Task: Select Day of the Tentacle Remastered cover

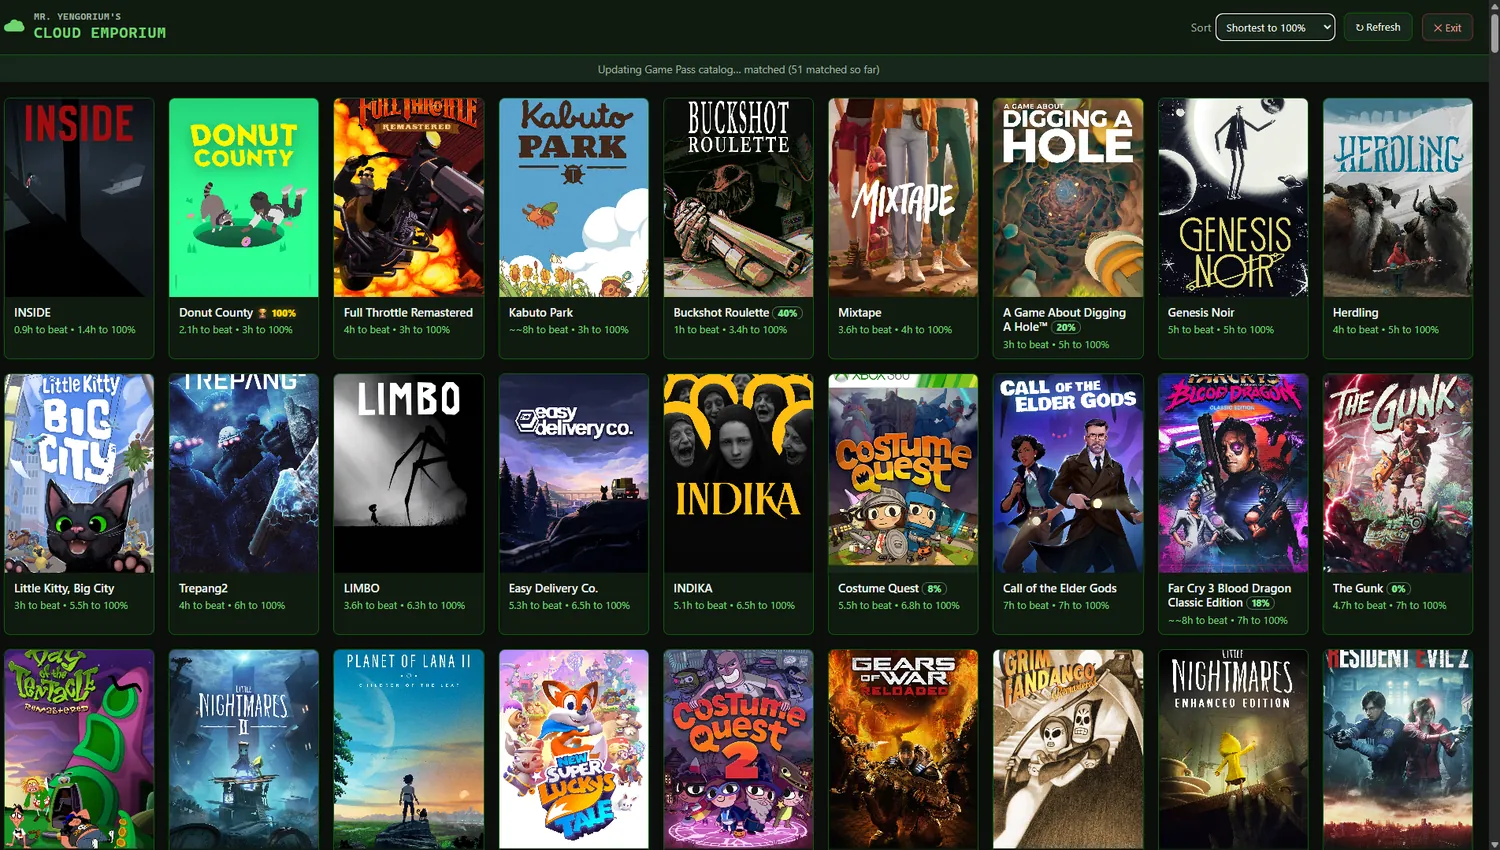Action: point(79,749)
